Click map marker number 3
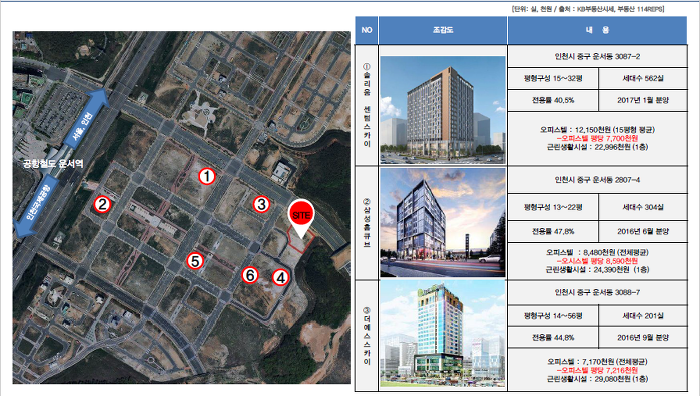This screenshot has height=396, width=700. coord(261,204)
